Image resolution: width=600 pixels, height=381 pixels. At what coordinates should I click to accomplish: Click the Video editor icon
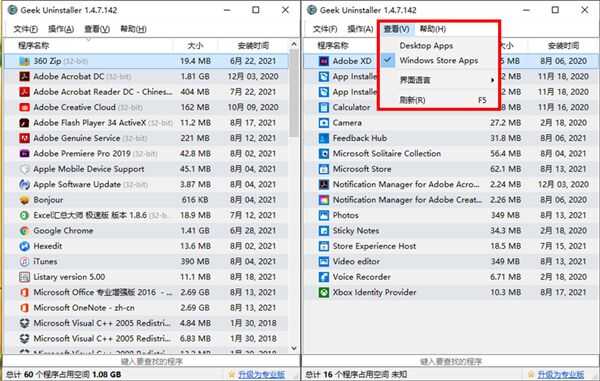(324, 262)
